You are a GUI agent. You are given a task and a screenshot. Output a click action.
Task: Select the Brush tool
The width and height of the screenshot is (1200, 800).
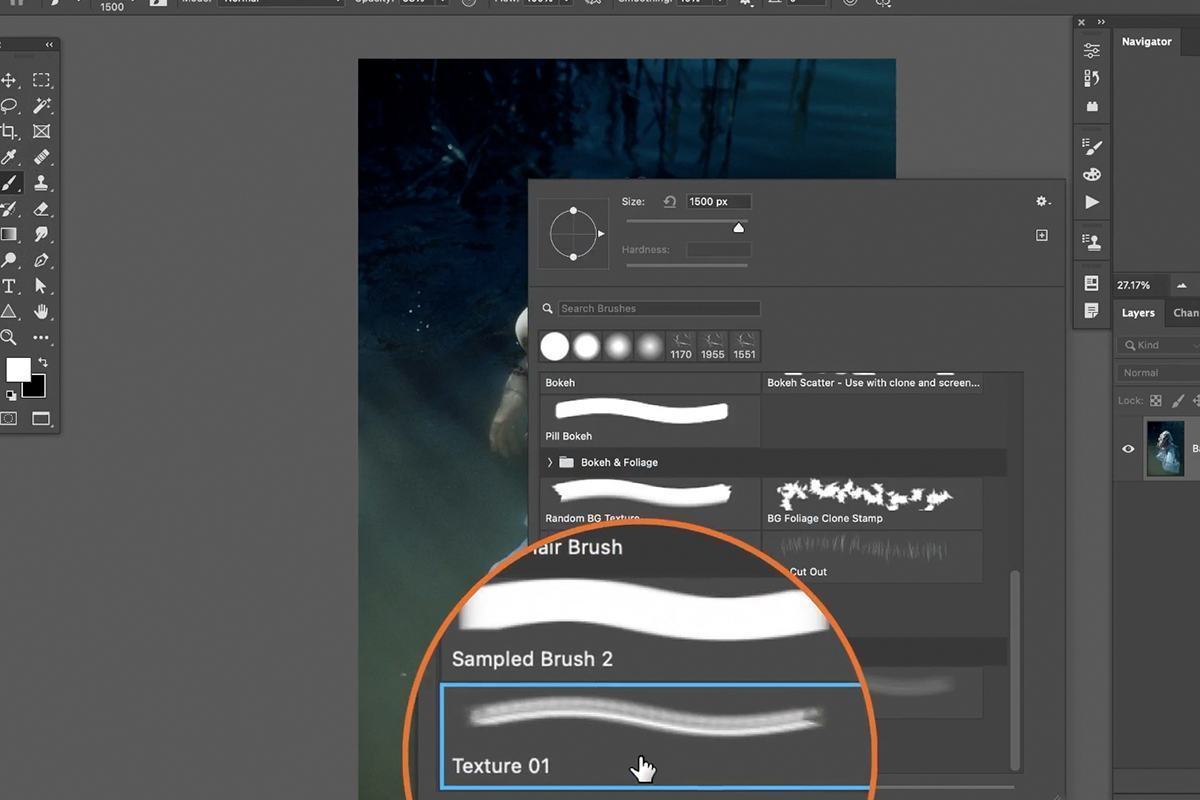[x=9, y=184]
